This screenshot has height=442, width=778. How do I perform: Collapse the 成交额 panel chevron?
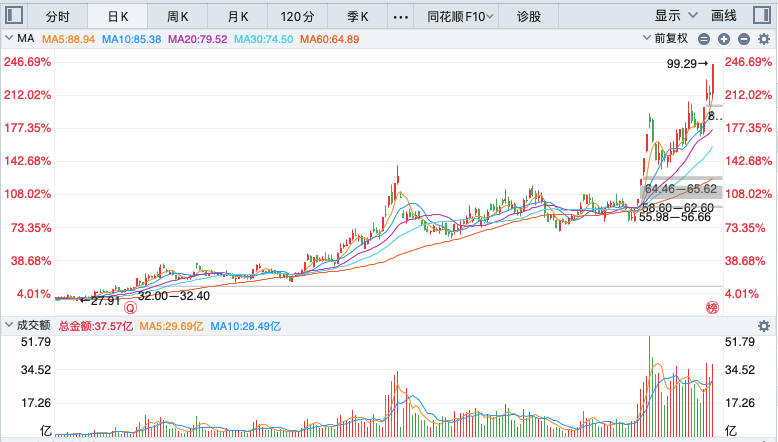coord(9,325)
